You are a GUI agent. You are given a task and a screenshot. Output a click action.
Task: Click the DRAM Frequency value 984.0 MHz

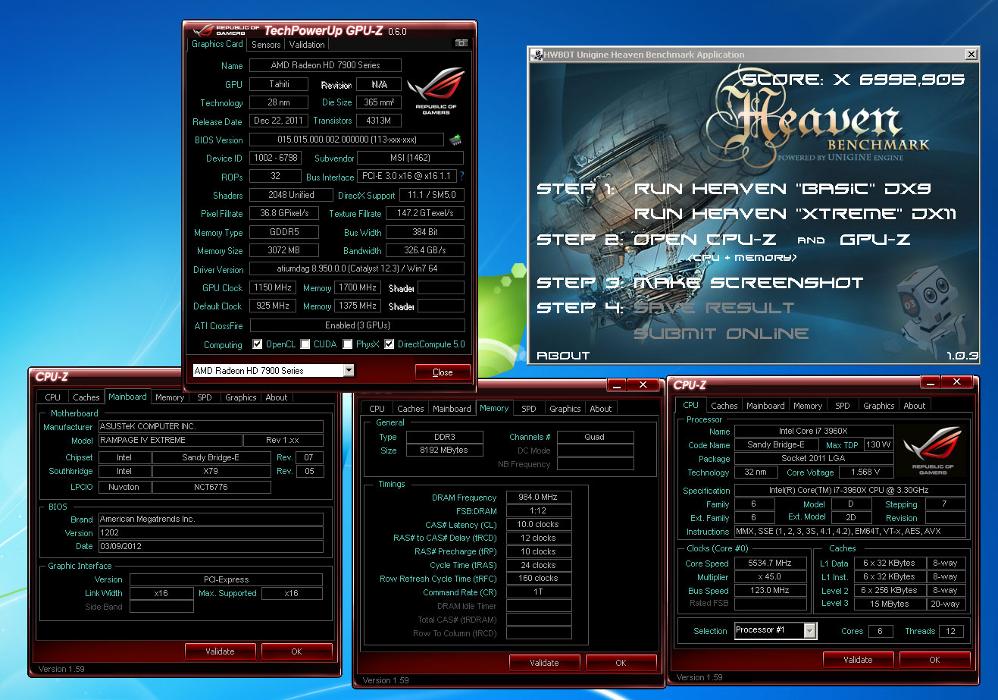538,497
